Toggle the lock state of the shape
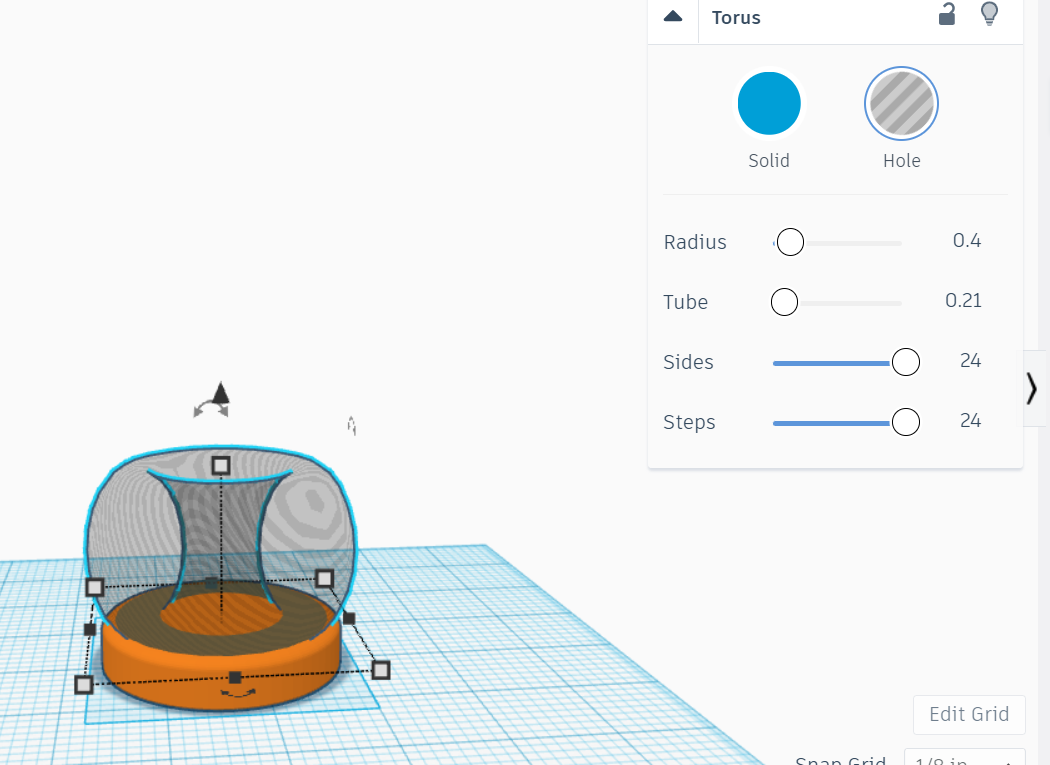1050x765 pixels. pyautogui.click(x=946, y=14)
